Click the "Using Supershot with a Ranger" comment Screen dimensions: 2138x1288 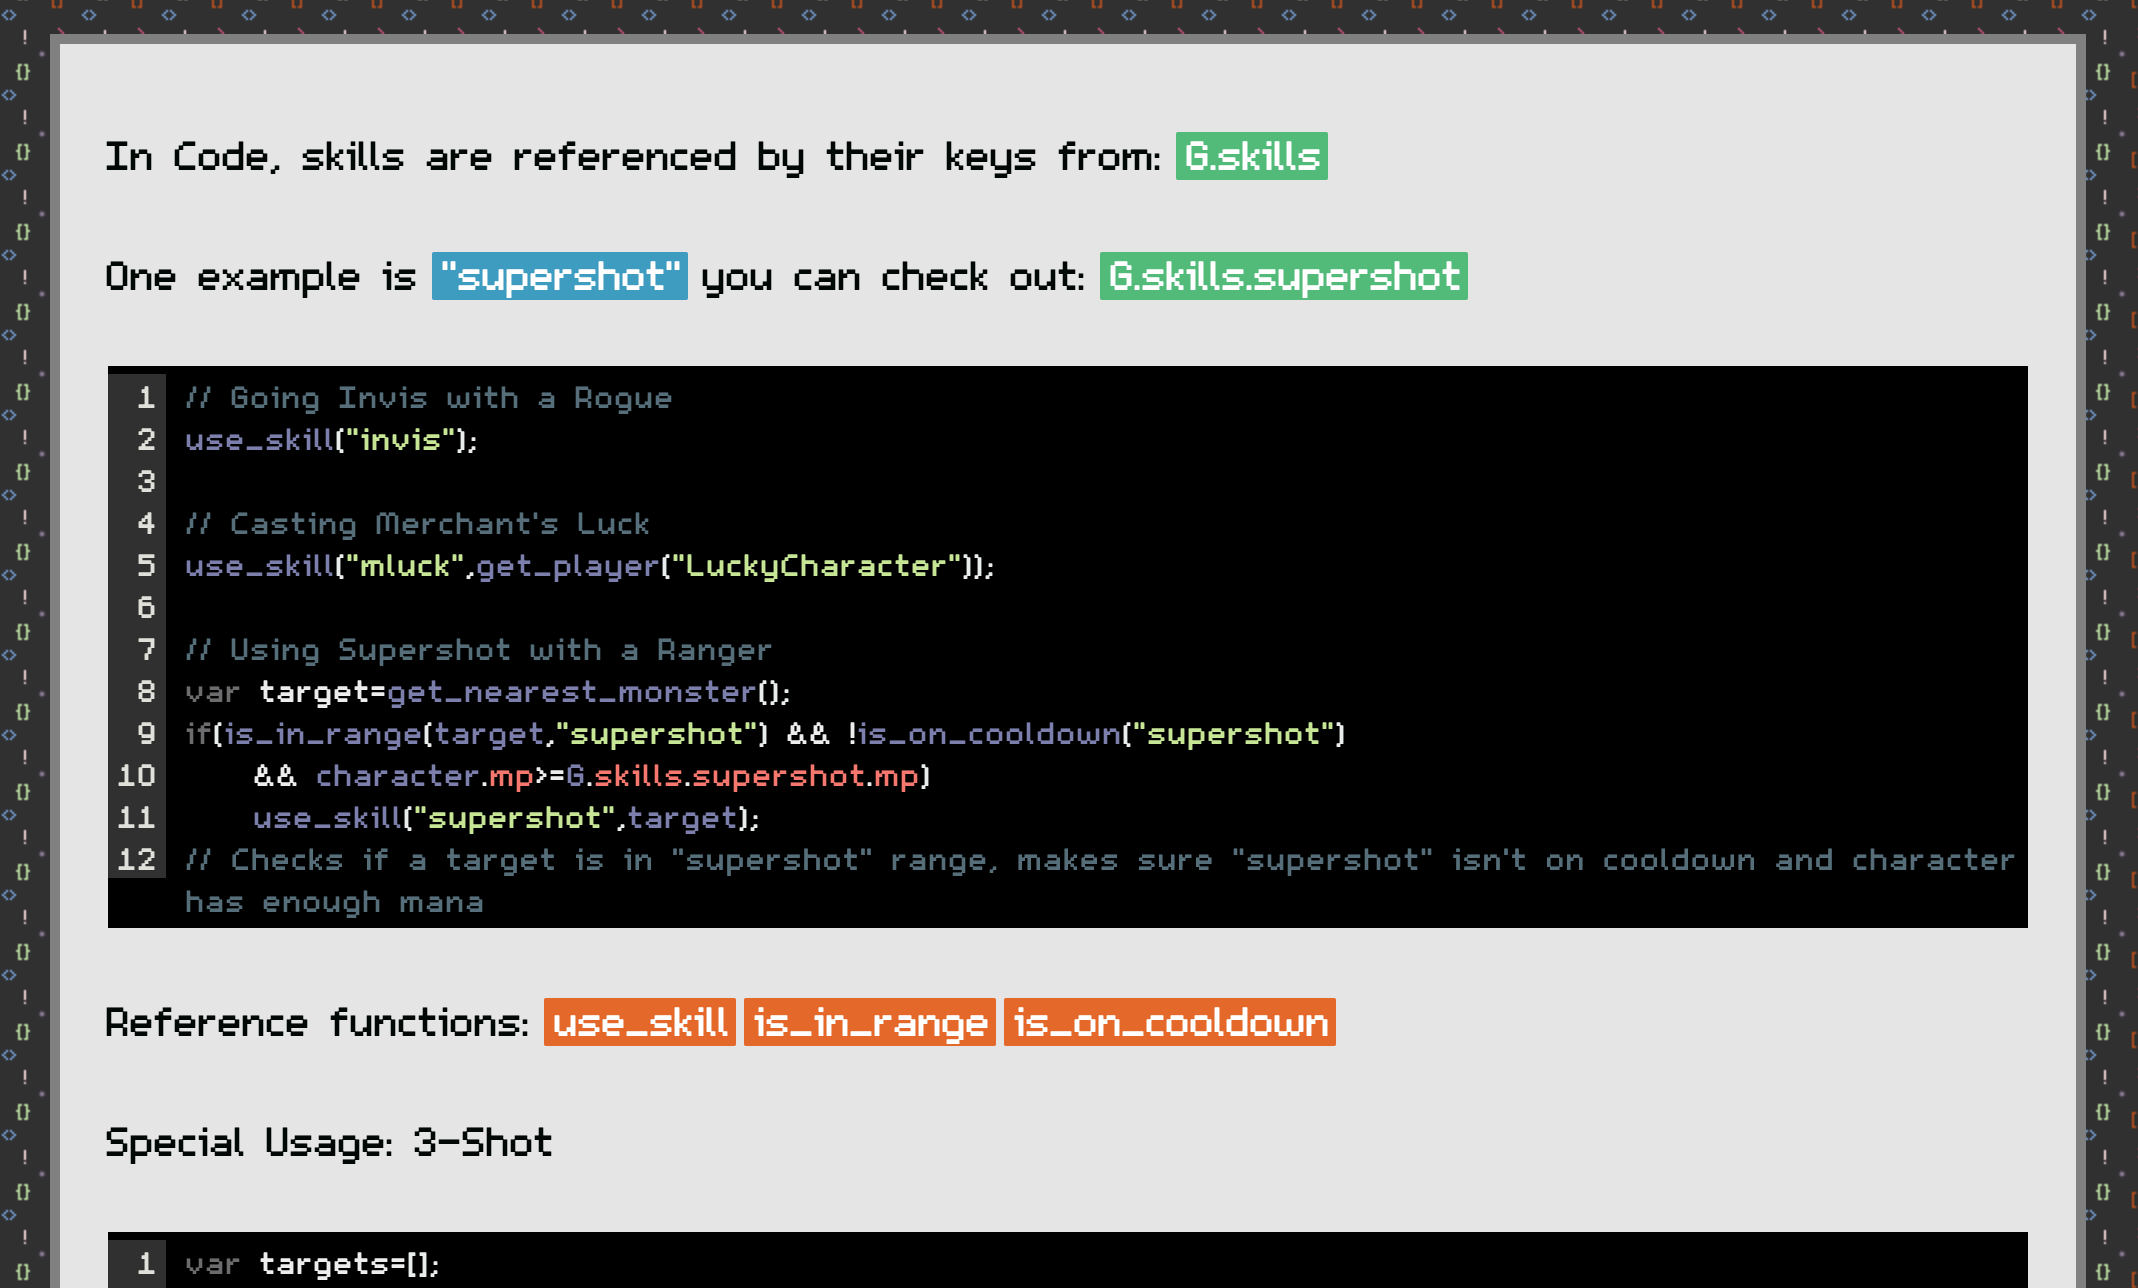click(479, 650)
